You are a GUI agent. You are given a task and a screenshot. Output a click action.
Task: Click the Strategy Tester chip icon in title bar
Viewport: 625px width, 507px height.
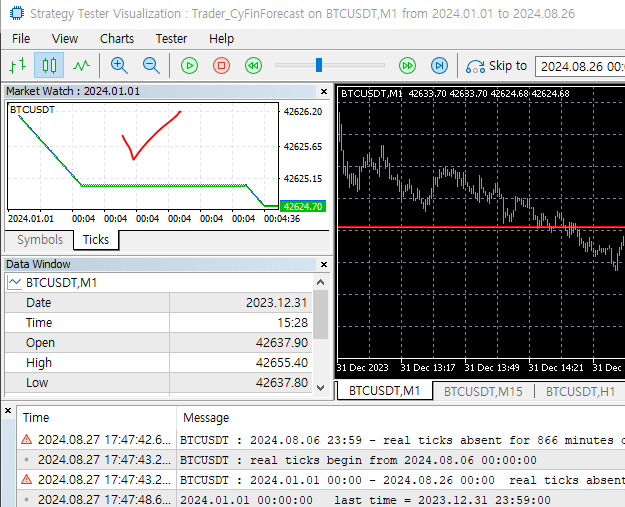click(x=16, y=13)
